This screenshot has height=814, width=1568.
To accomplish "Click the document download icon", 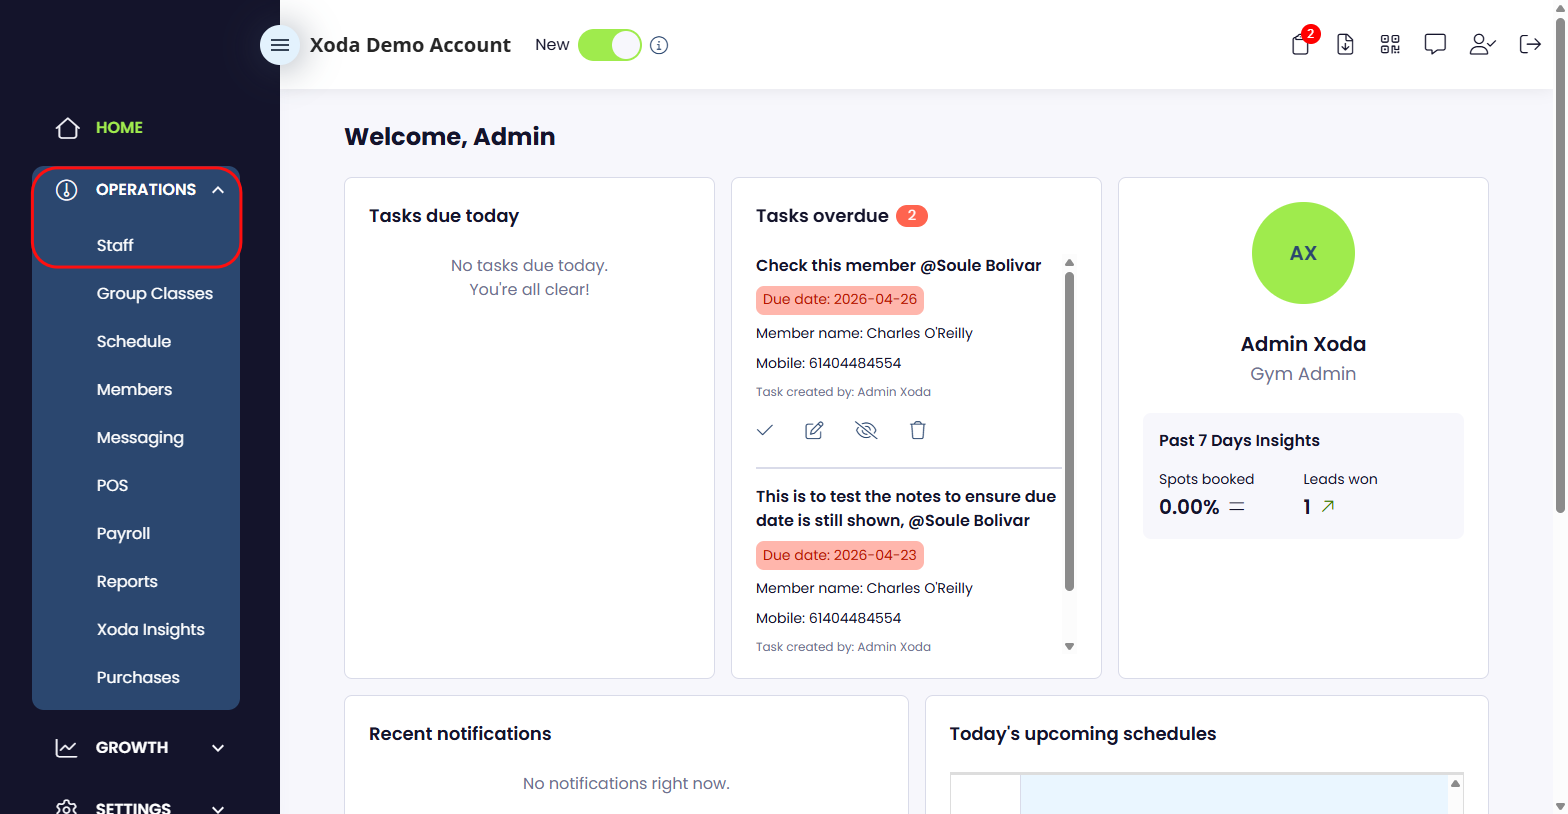I will [1345, 44].
